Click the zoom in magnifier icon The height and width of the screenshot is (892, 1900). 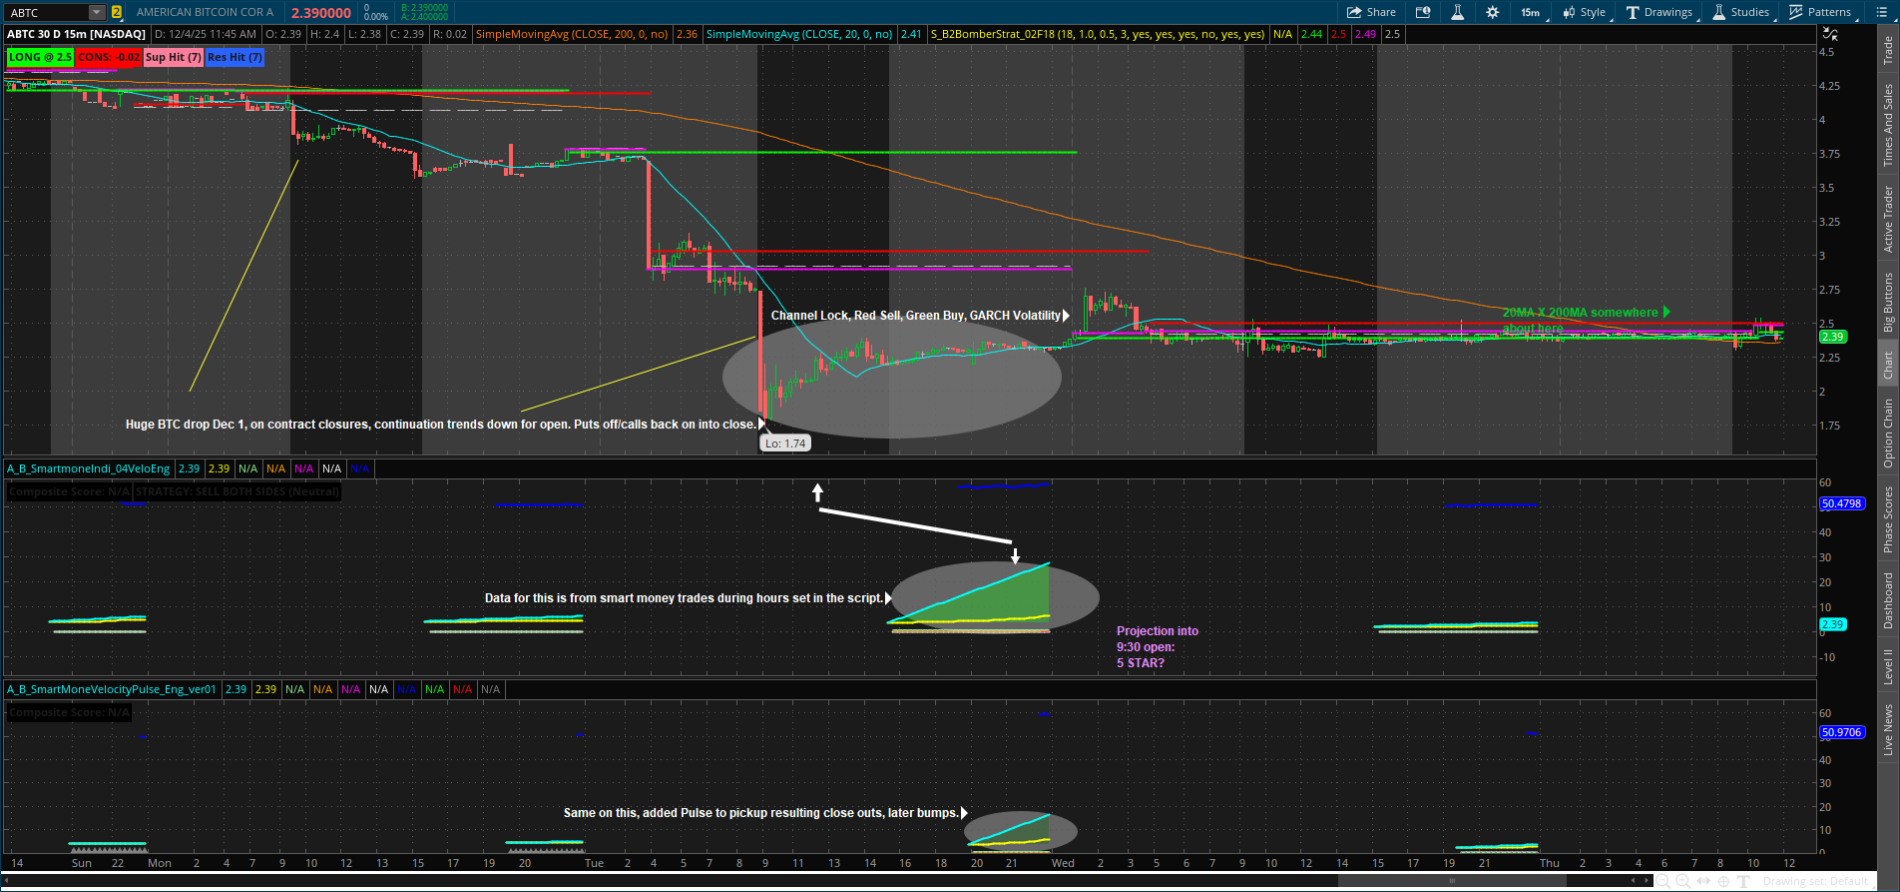click(x=1682, y=881)
